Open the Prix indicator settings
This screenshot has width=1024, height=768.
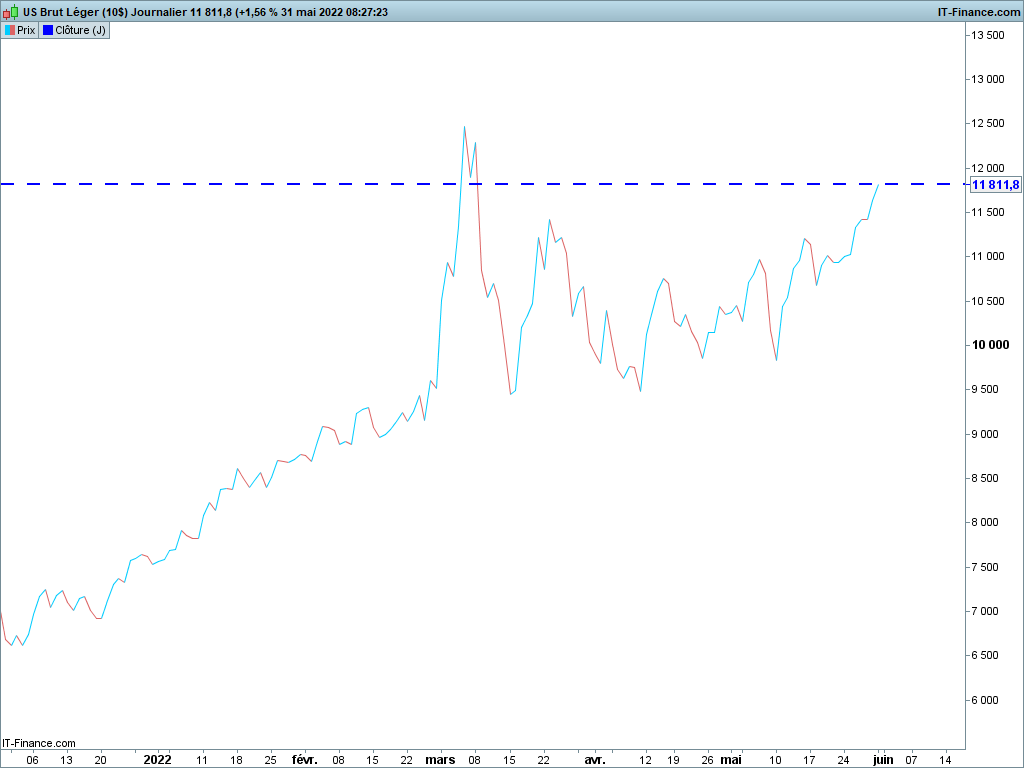pos(20,30)
